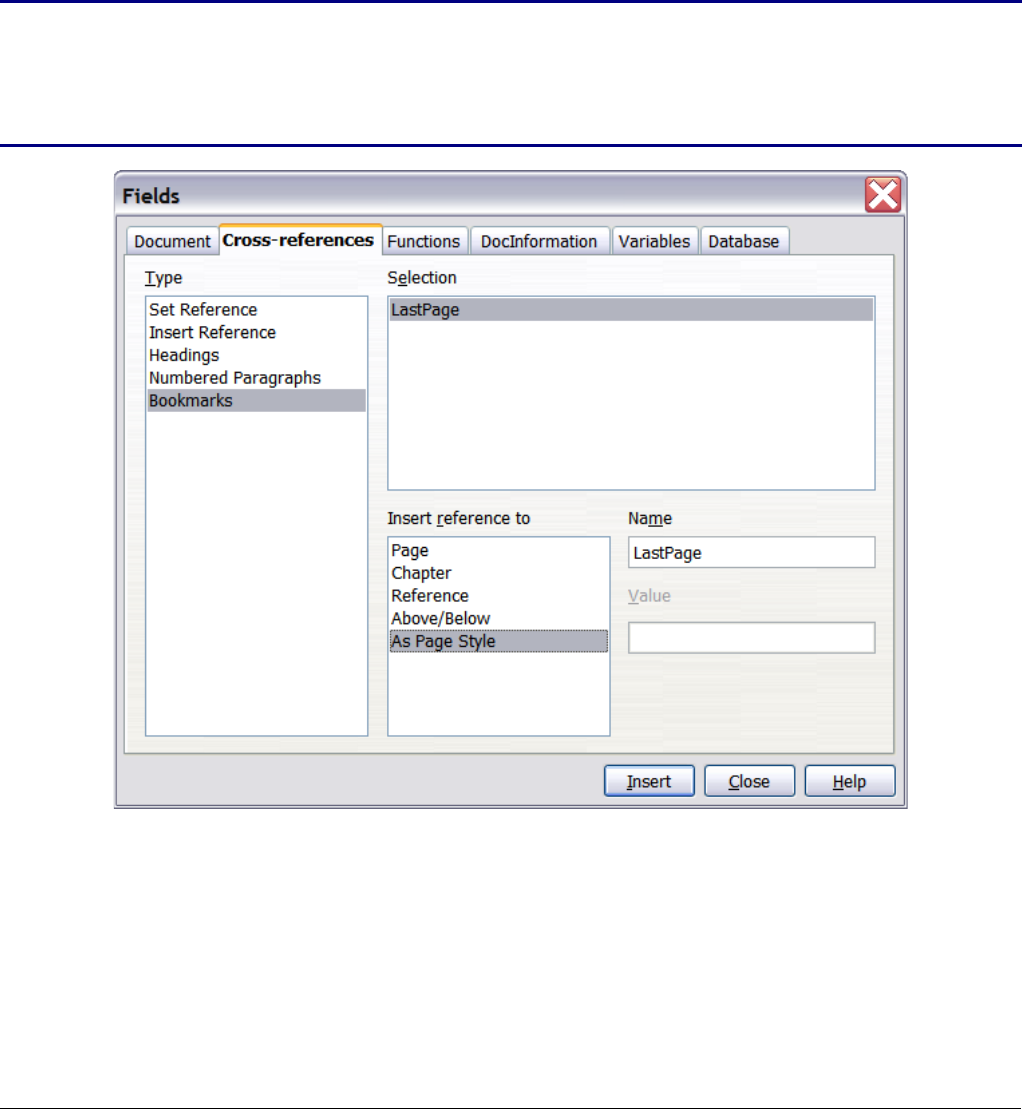Select Reference format option
The width and height of the screenshot is (1022, 1109).
click(x=499, y=596)
